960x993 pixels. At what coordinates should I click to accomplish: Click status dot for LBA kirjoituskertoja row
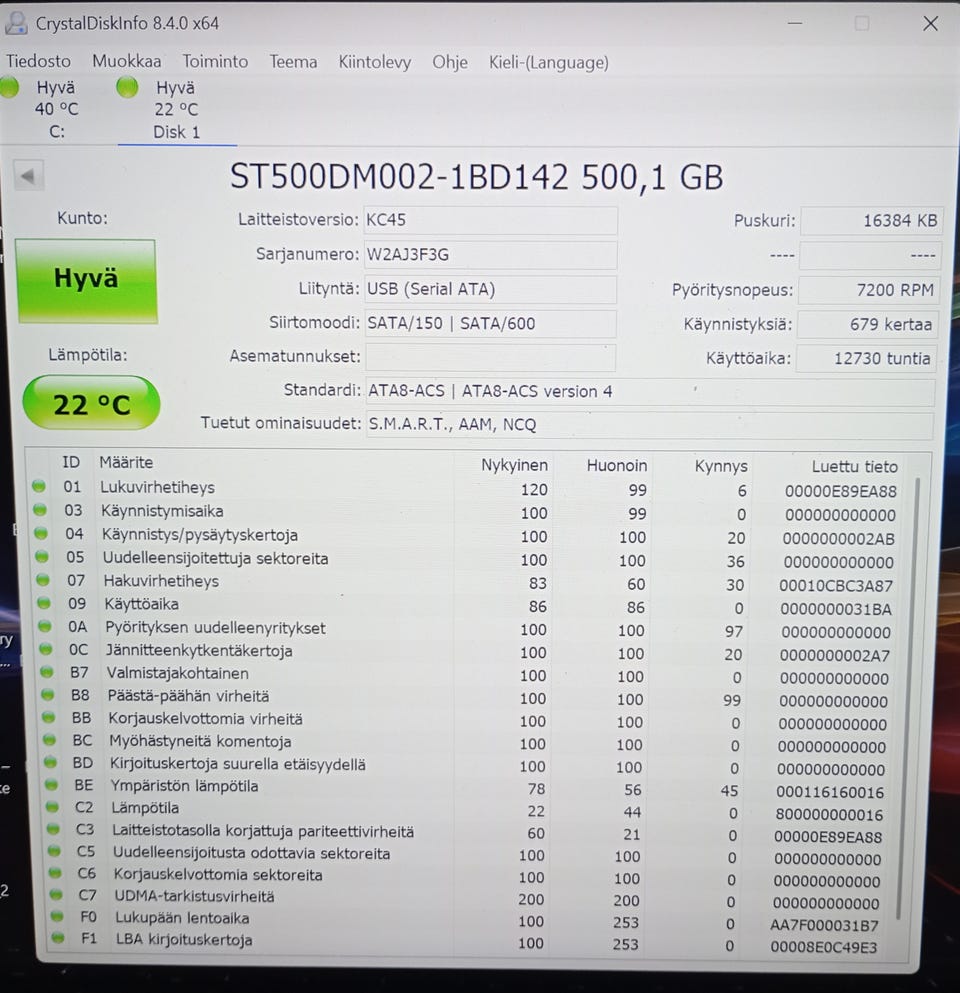click(58, 939)
